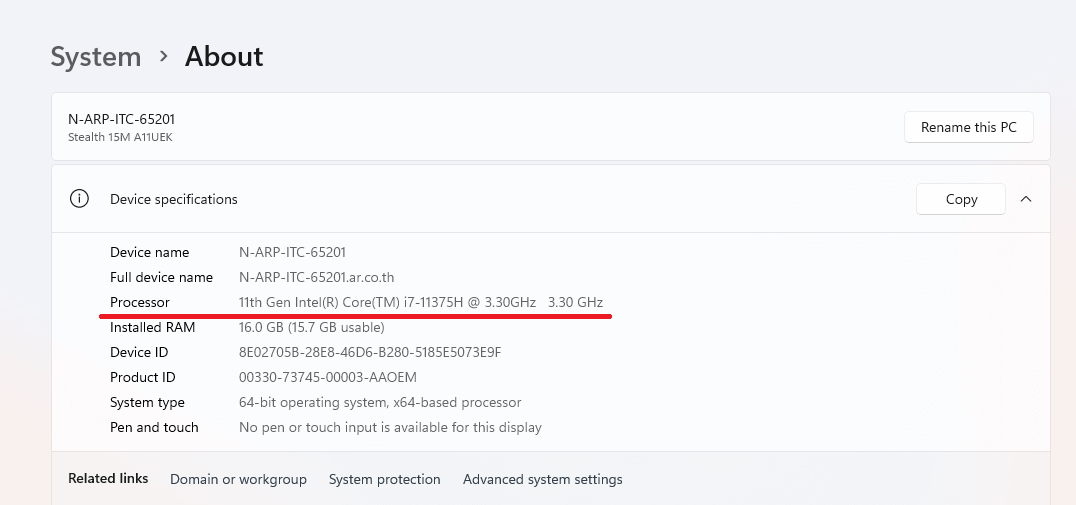Collapse the Device specifications section chevron
The width and height of the screenshot is (1076, 505).
[1026, 199]
